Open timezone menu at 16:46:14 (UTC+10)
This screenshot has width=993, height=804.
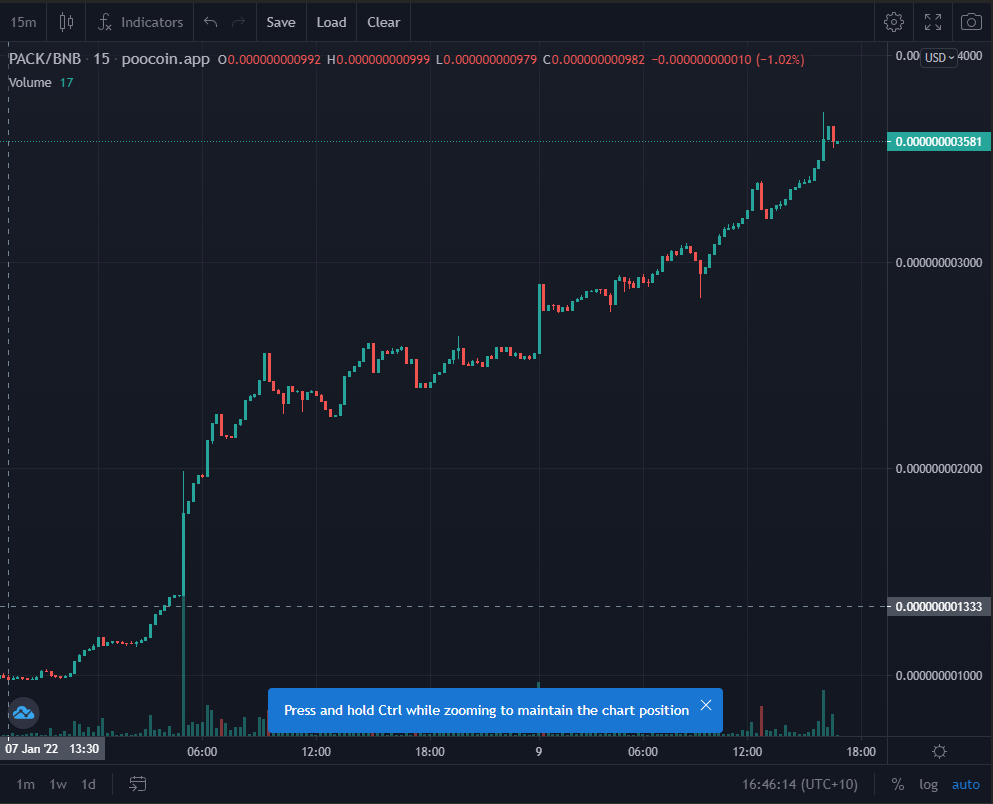pyautogui.click(x=799, y=784)
